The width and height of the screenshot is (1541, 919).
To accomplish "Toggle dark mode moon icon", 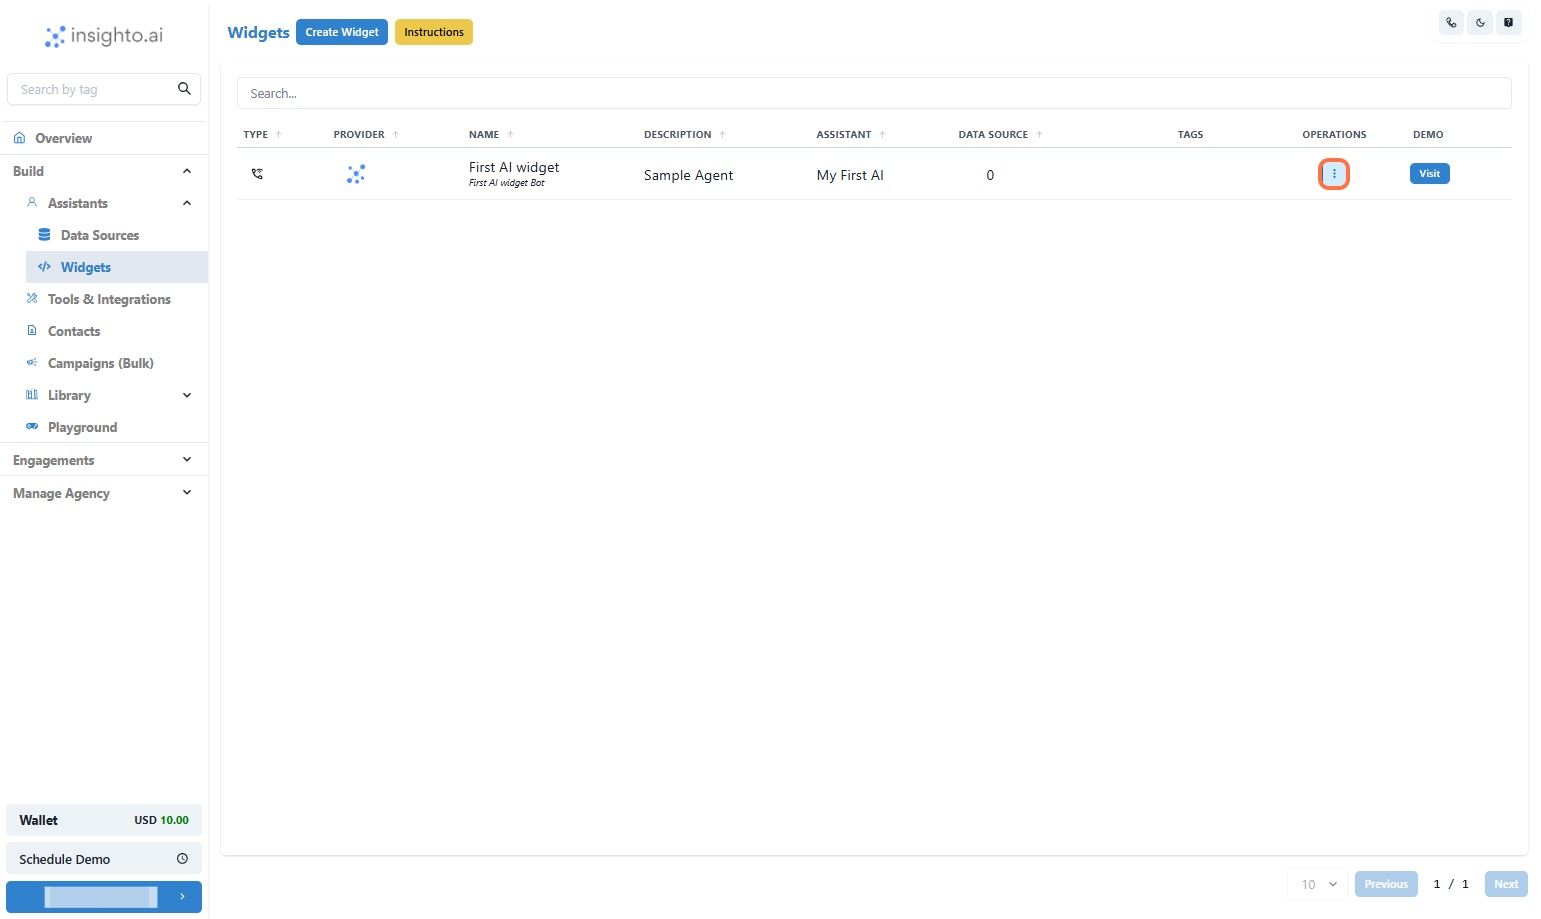I will tap(1480, 22).
